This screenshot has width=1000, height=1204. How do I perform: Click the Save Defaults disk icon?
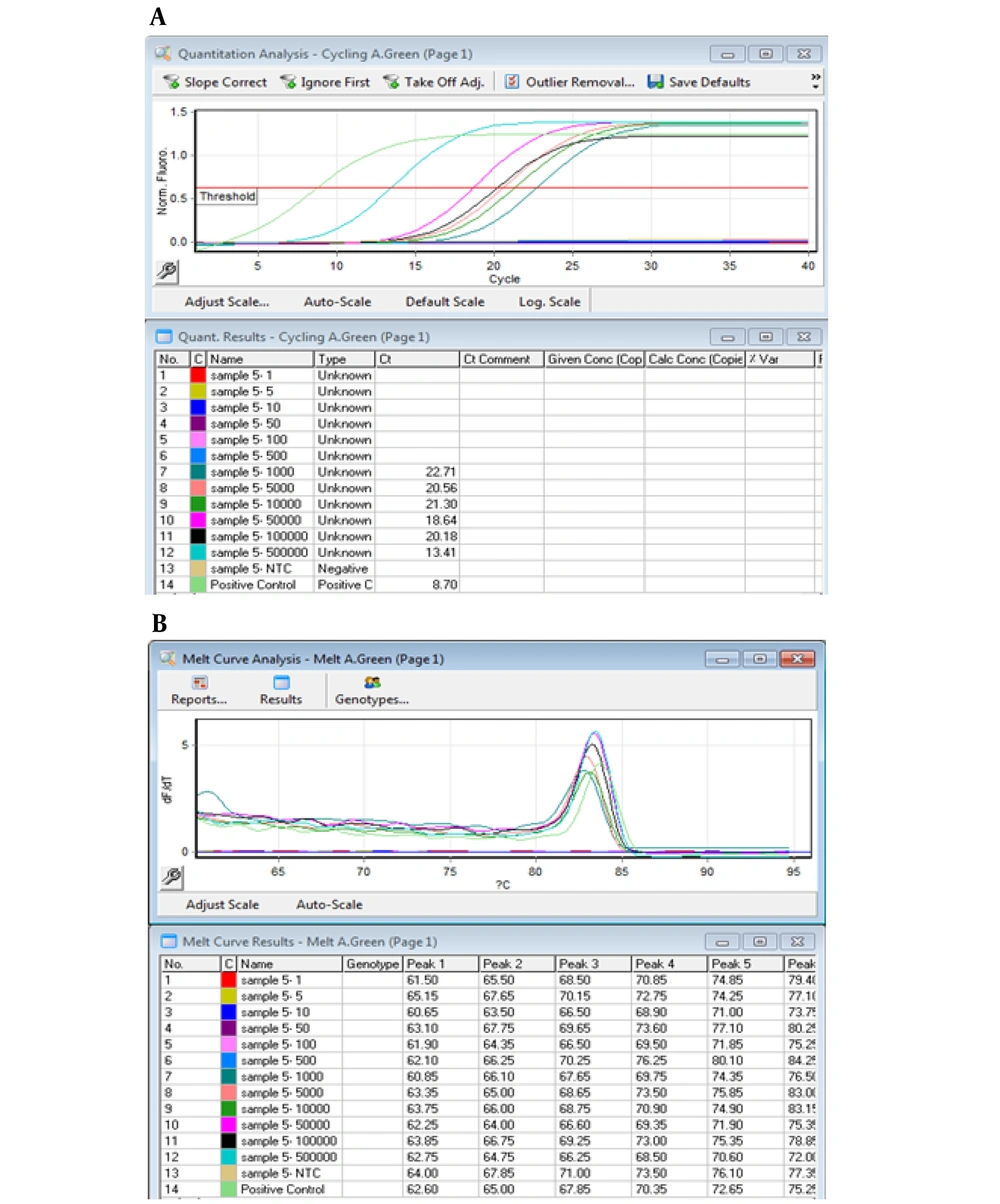(x=656, y=82)
